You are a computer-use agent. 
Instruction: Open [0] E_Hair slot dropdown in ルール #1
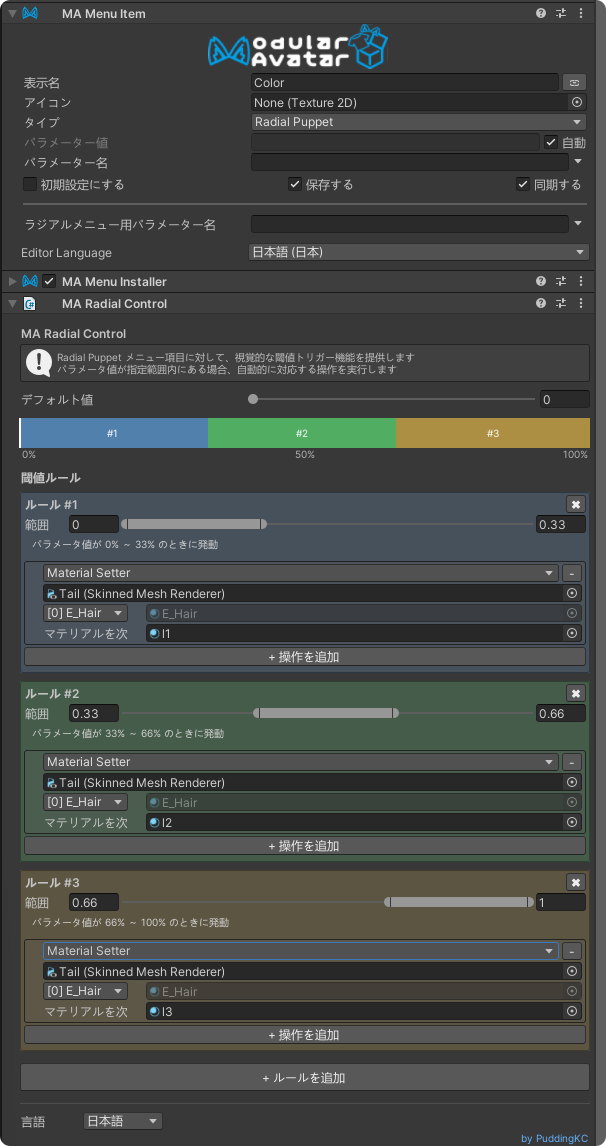(86, 613)
